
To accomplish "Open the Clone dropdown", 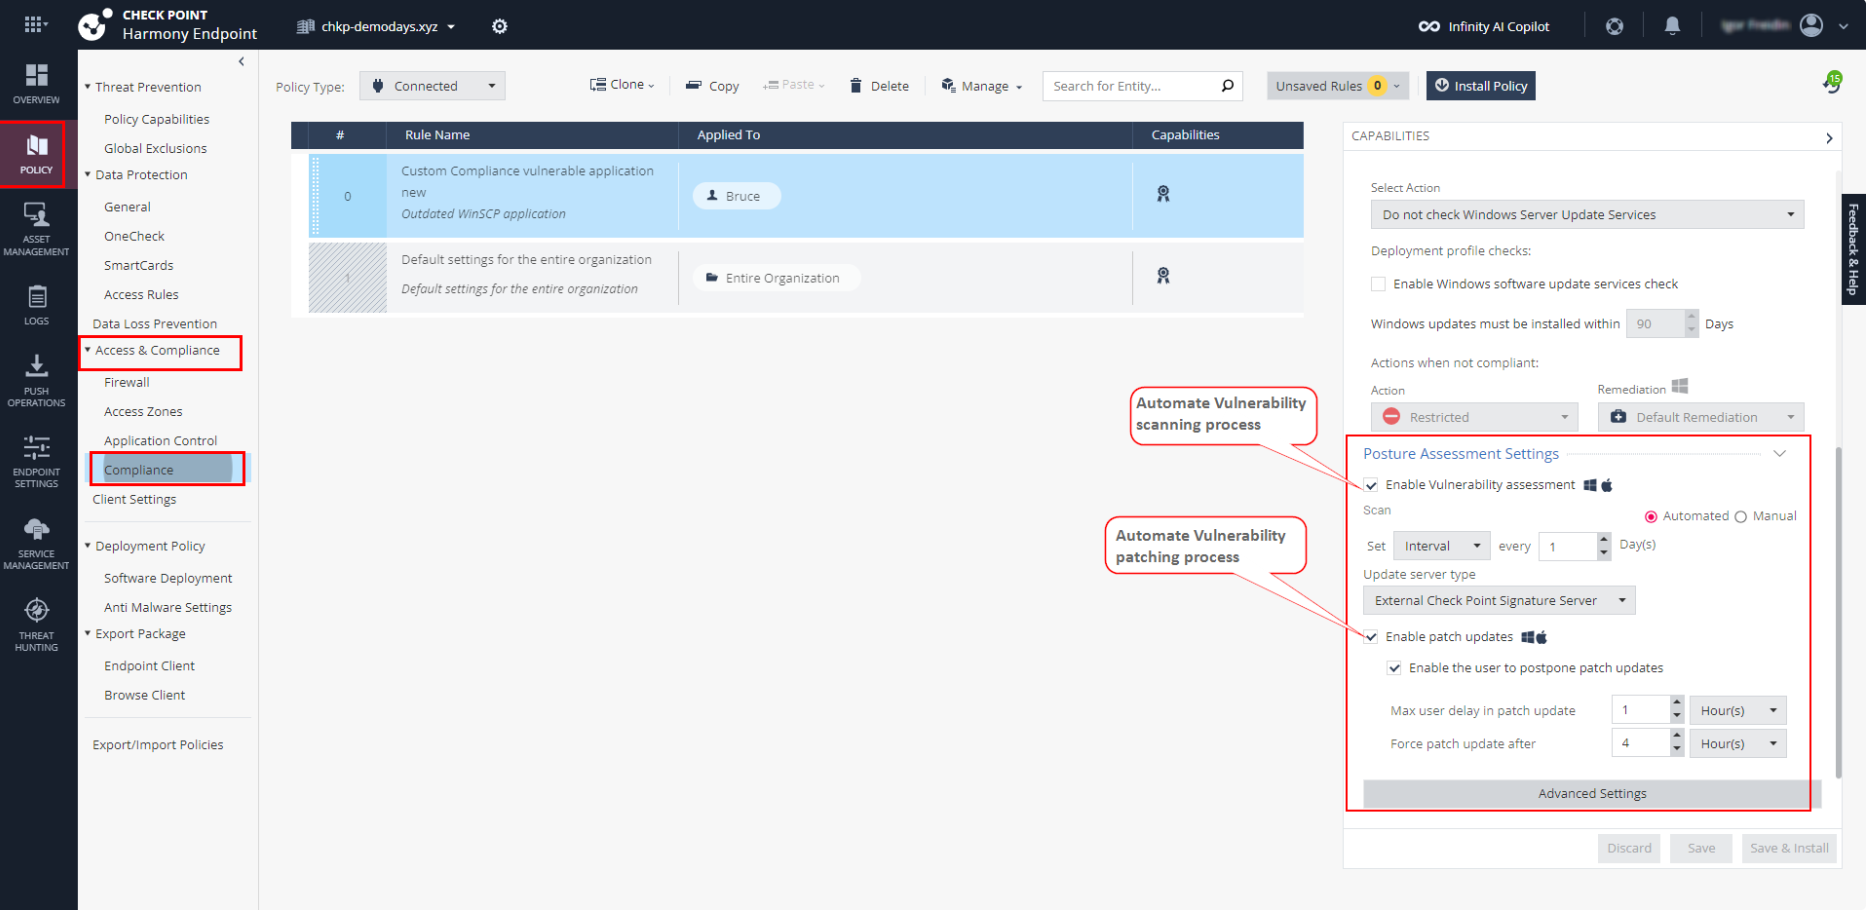I will point(622,85).
